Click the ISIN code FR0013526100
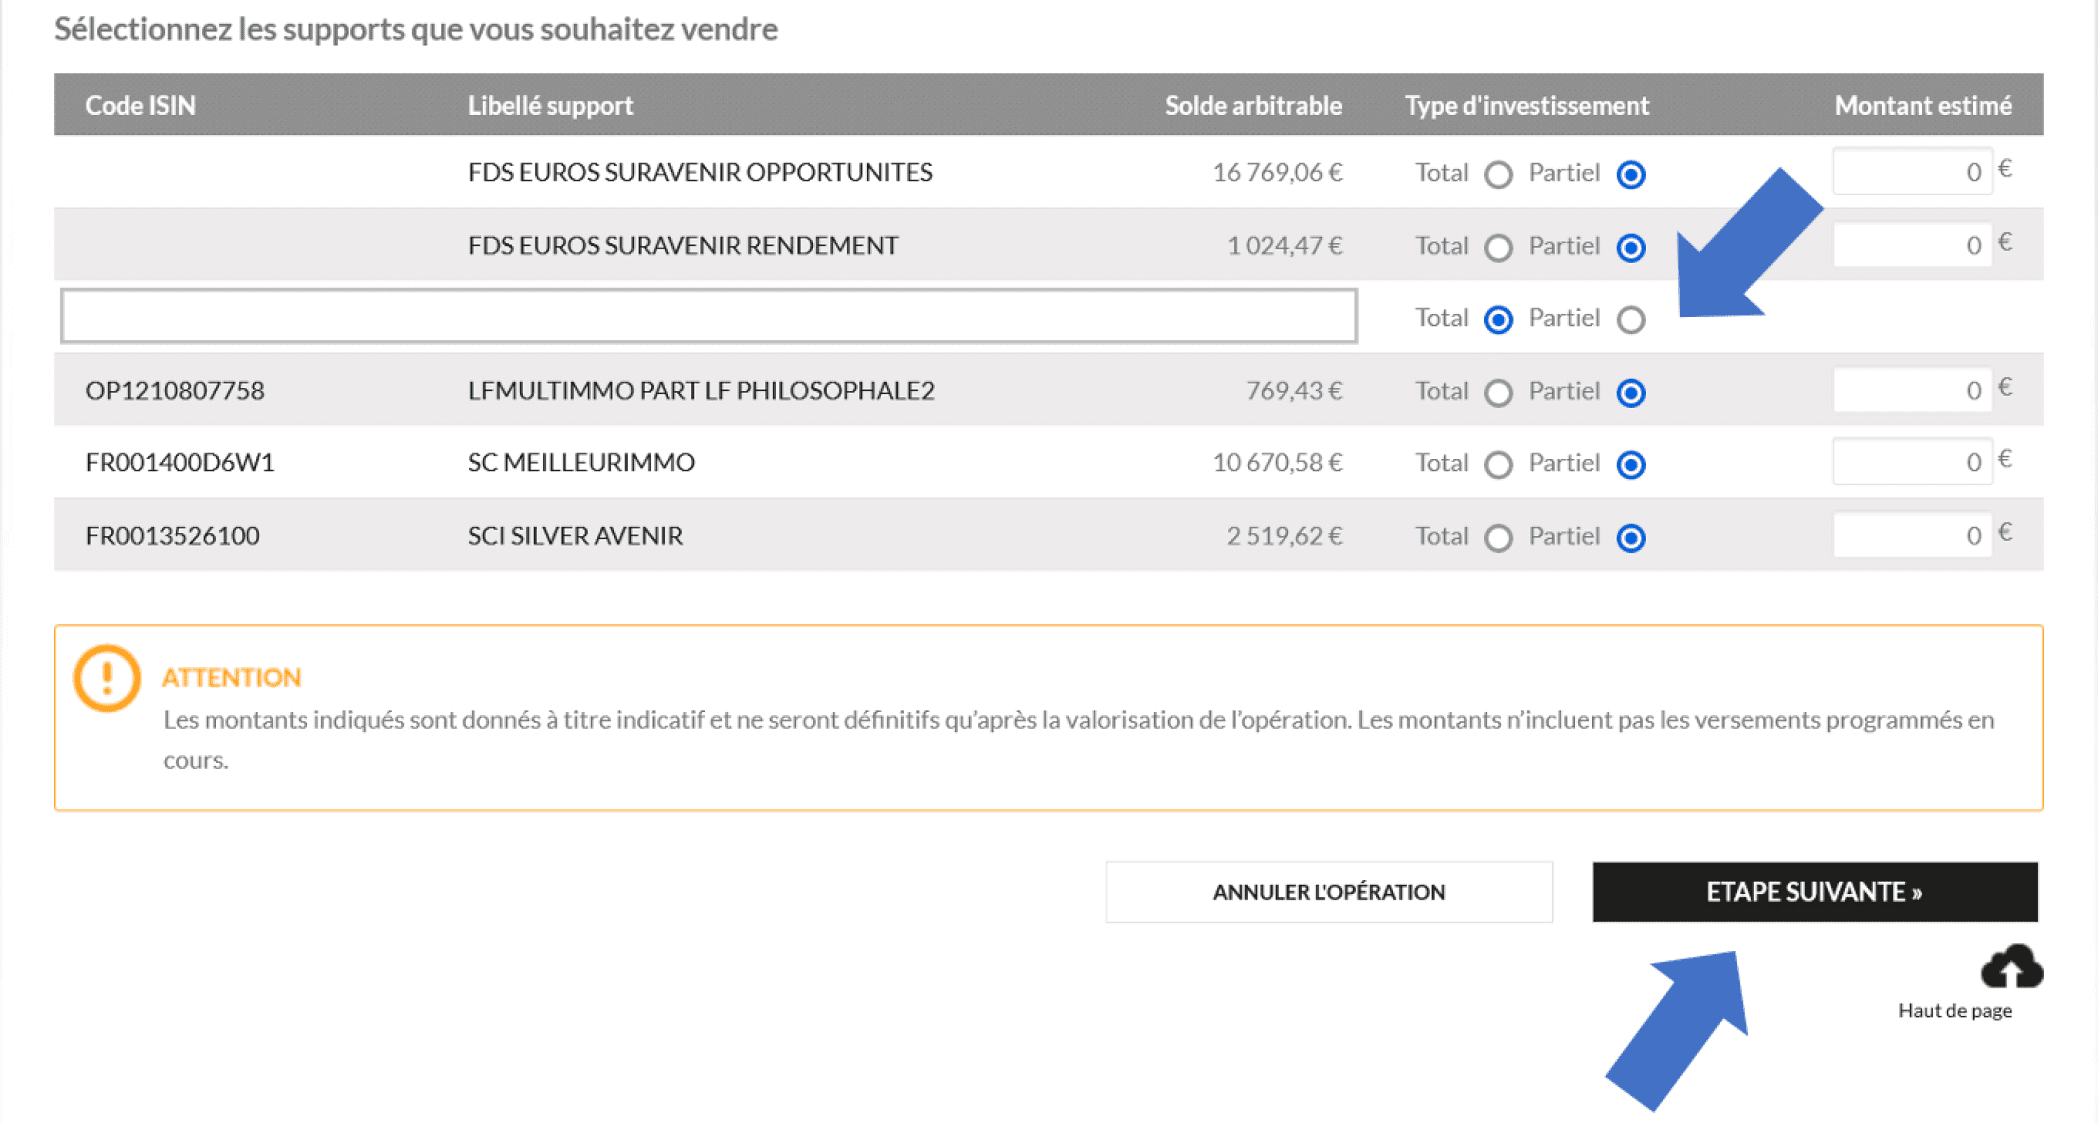 (172, 536)
